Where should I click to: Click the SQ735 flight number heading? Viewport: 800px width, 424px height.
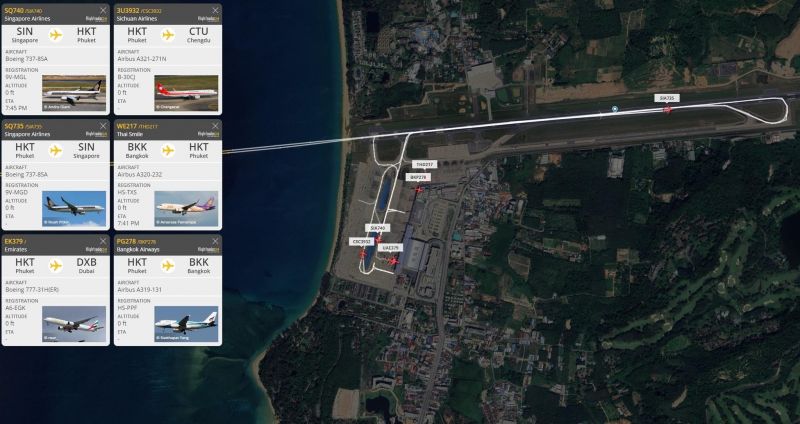[14, 126]
